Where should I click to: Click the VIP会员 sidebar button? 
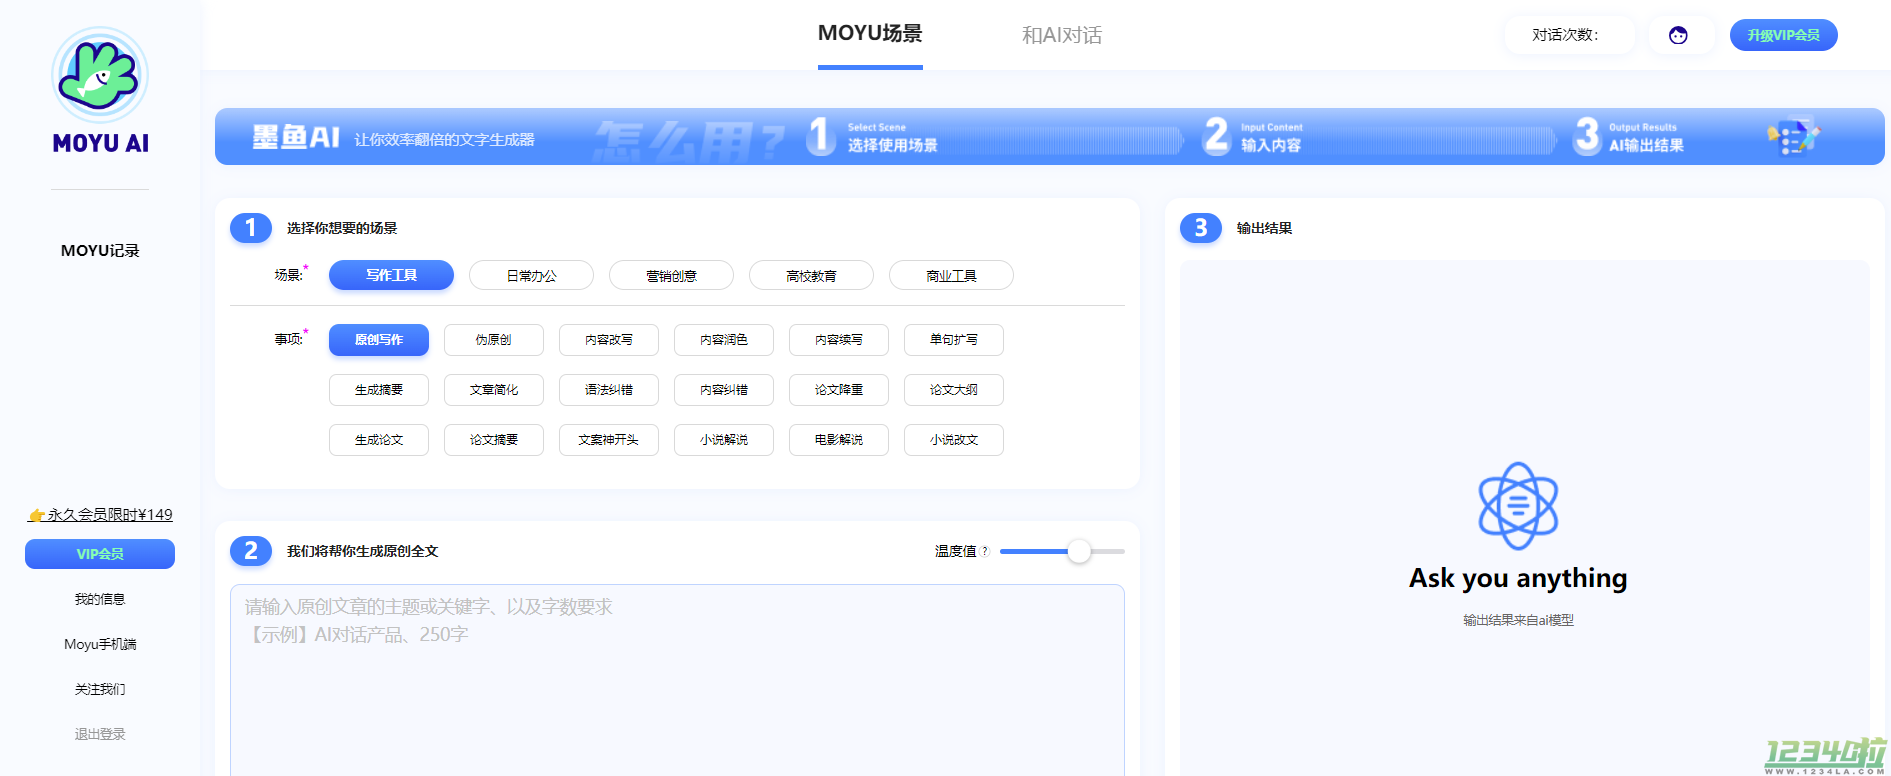coord(100,554)
